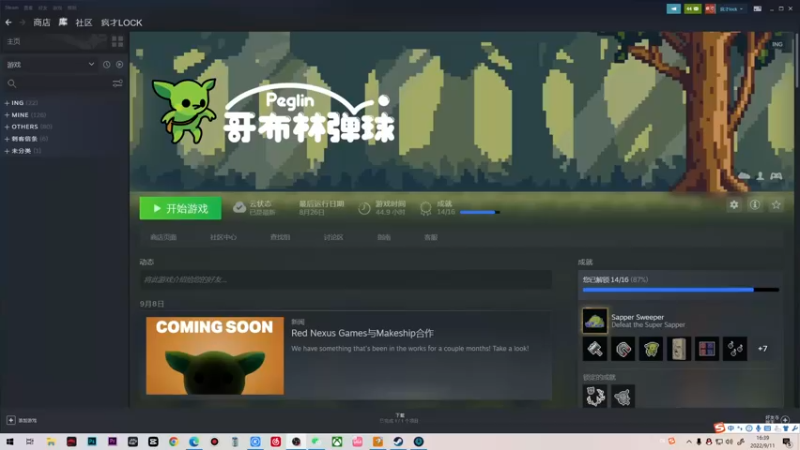800x450 pixels.
Task: Click the 14/16 achievements progress bar in panel
Action: tap(681, 290)
